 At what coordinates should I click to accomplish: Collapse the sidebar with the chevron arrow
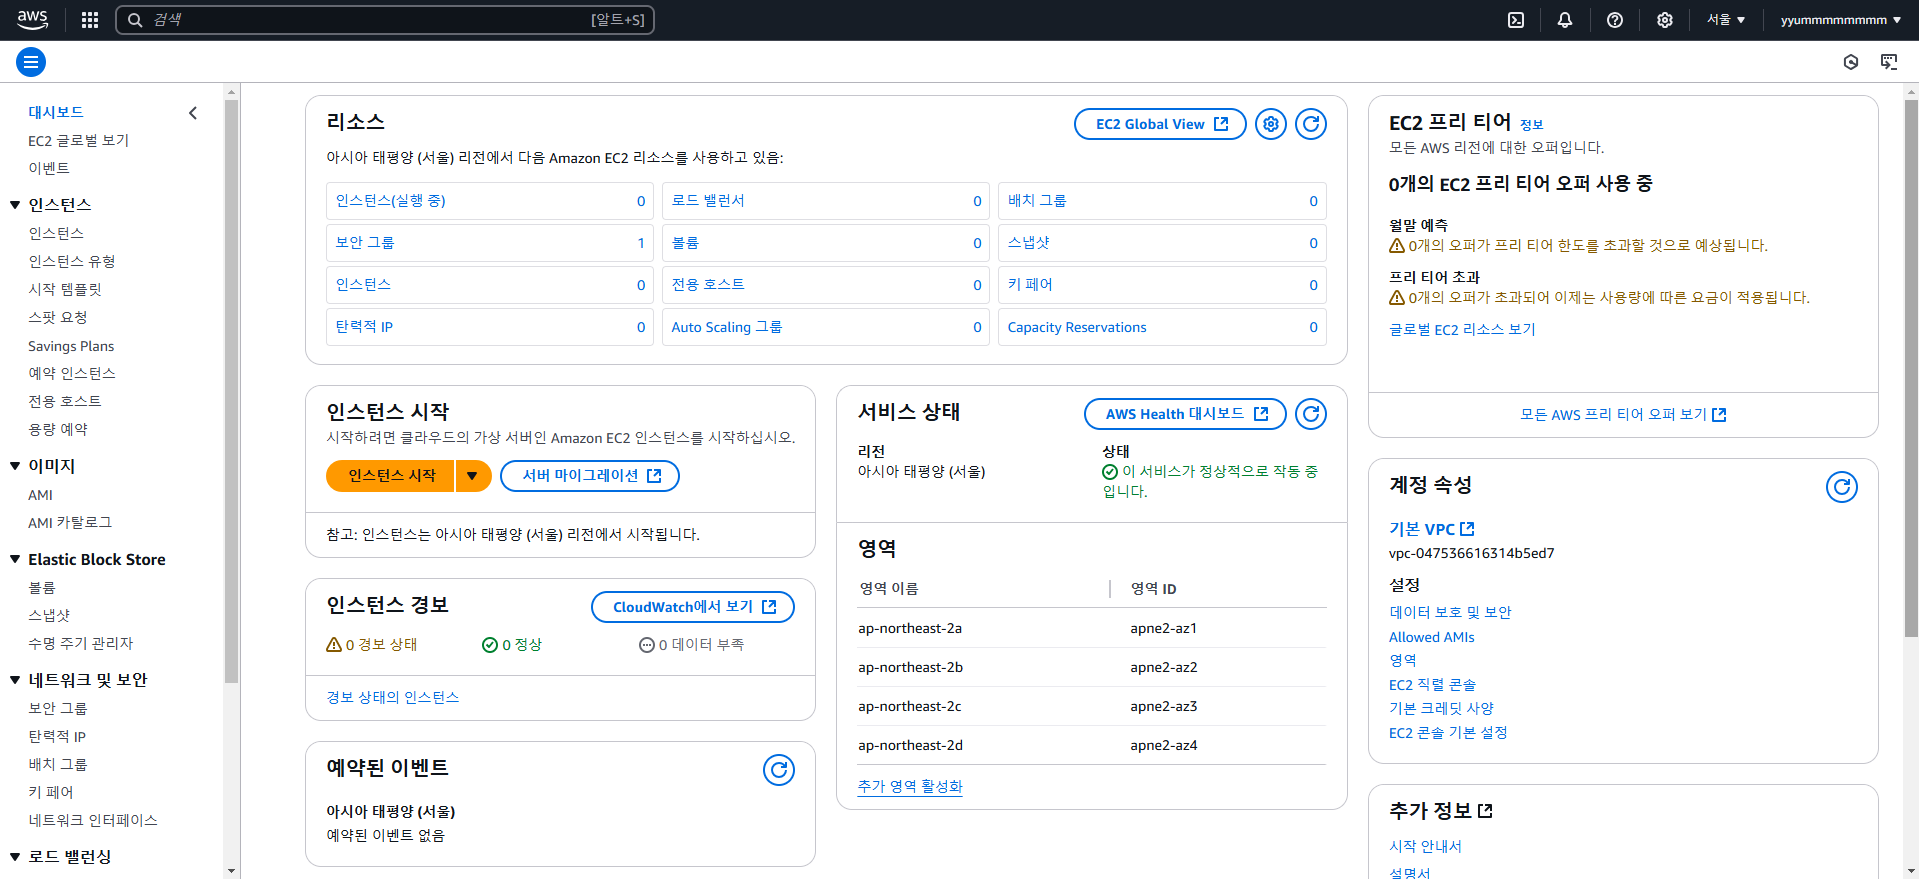tap(193, 113)
